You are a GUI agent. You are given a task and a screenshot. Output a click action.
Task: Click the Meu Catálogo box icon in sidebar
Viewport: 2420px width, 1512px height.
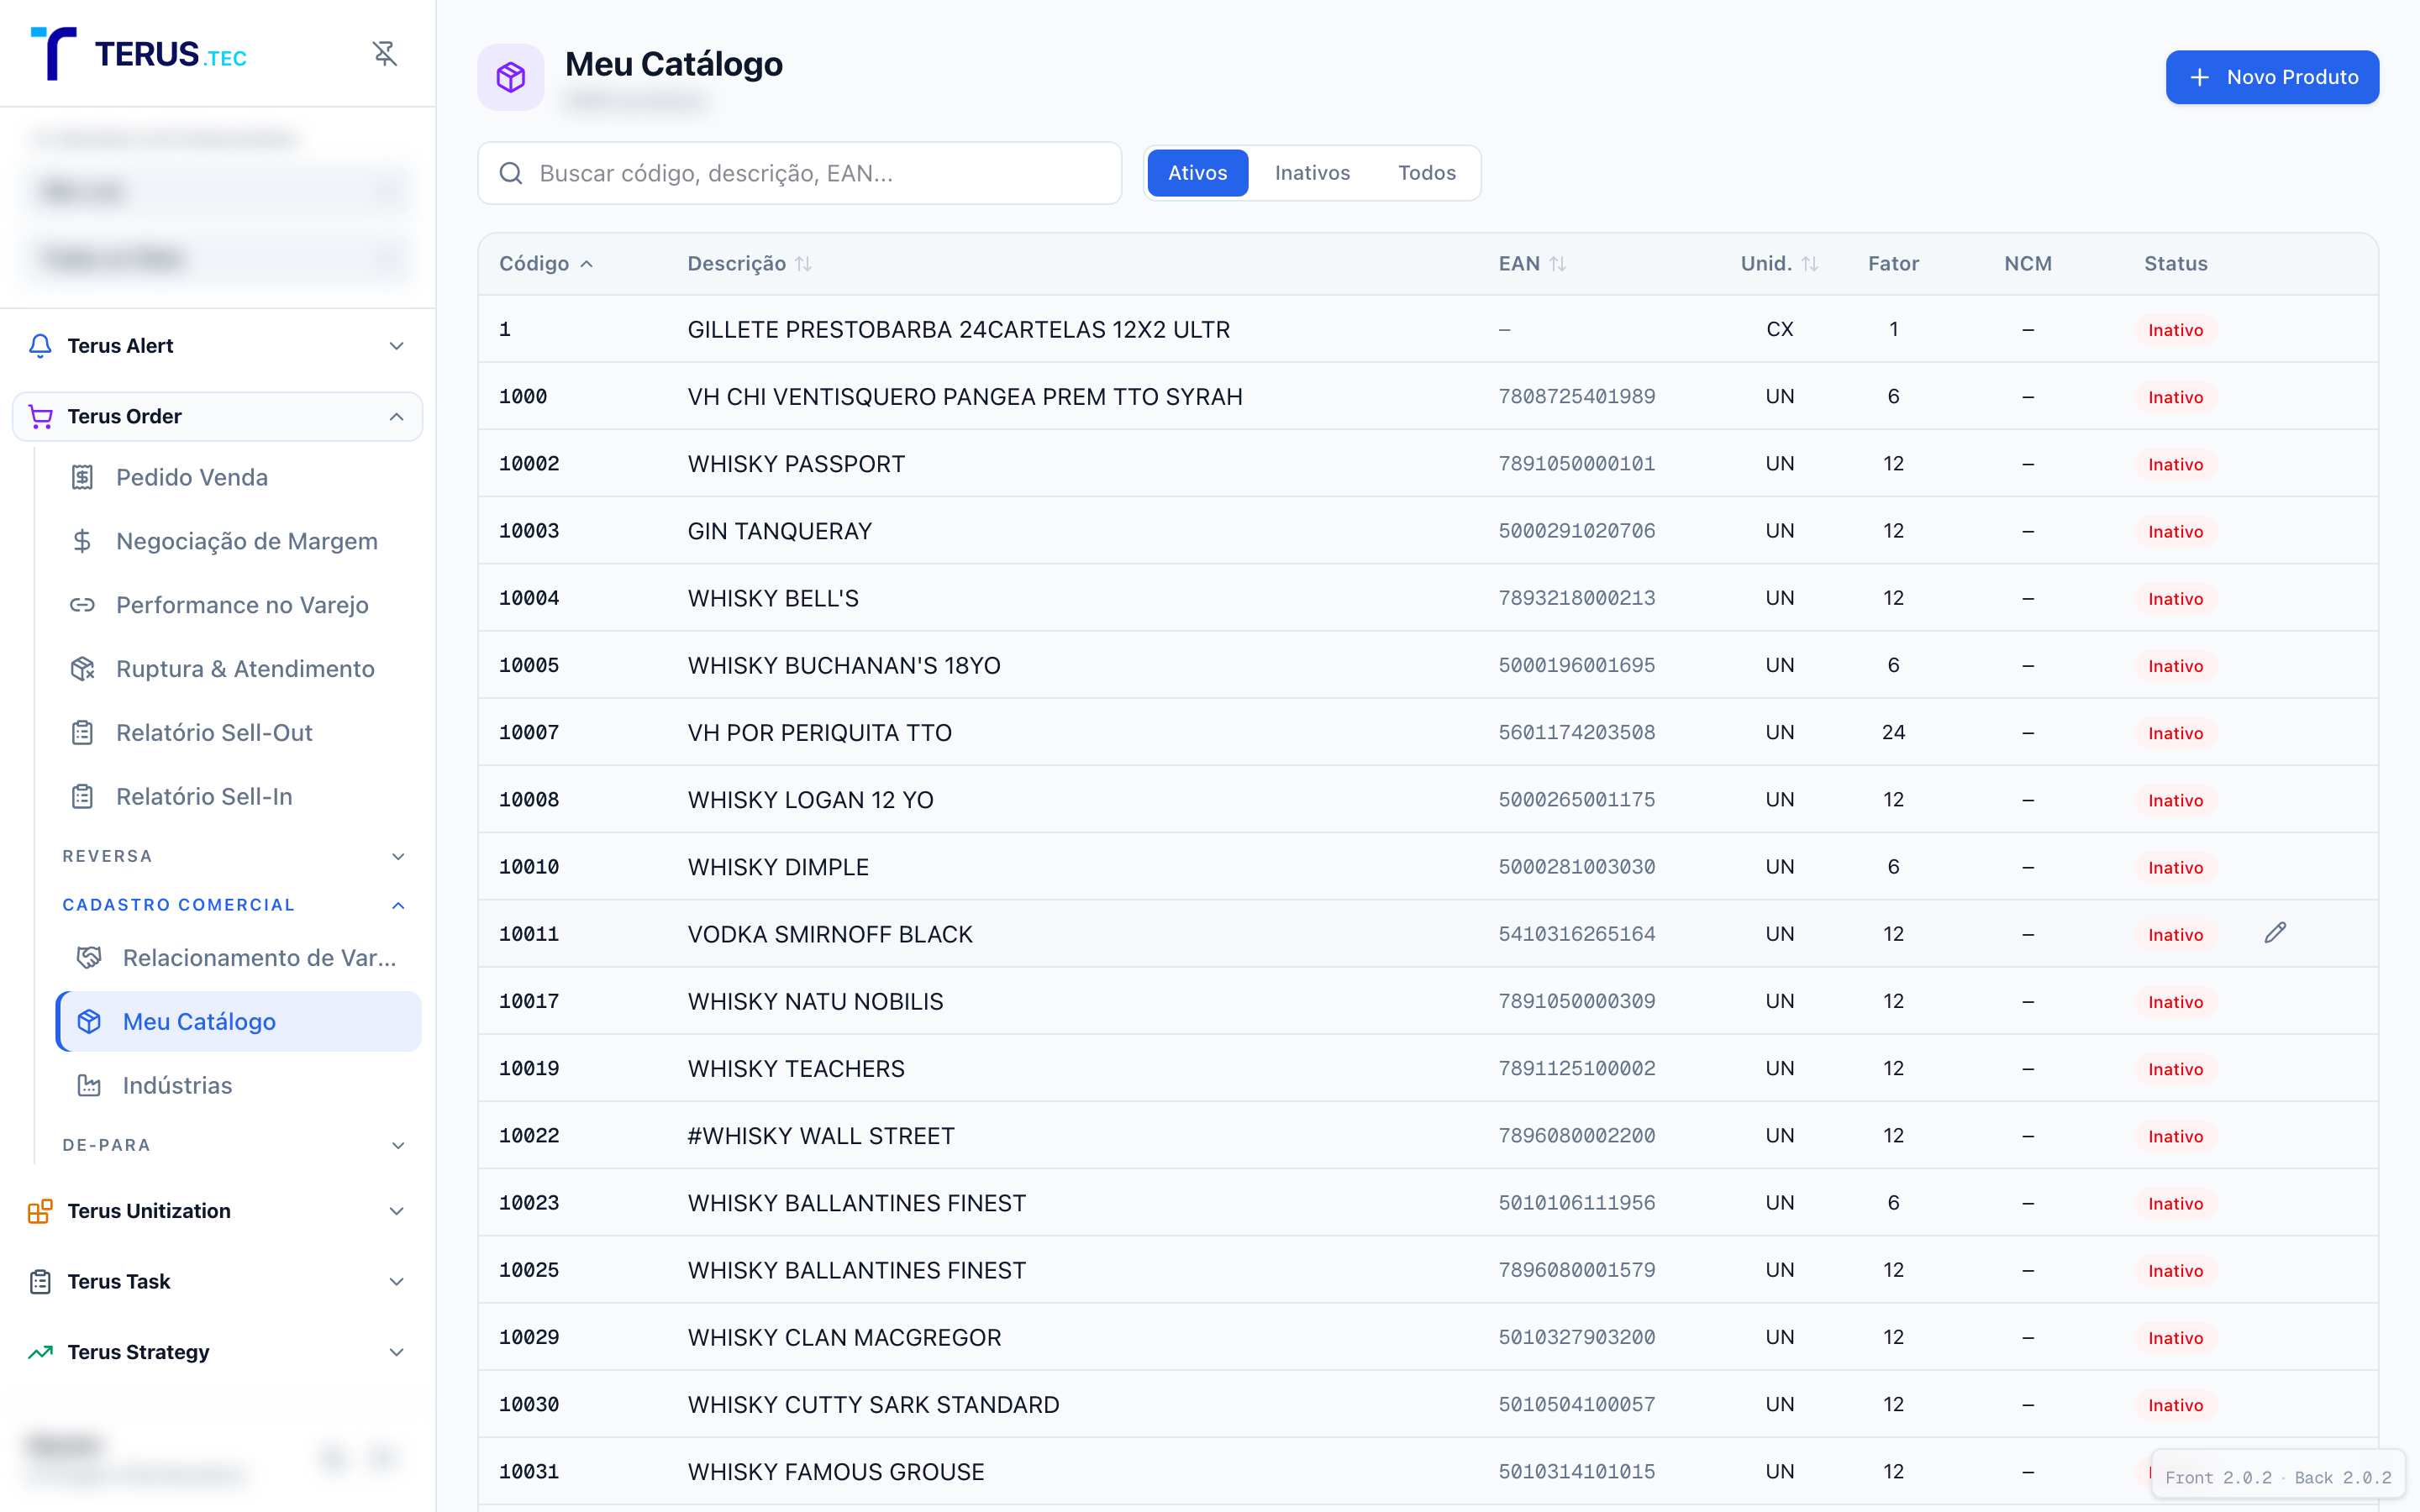click(89, 1021)
